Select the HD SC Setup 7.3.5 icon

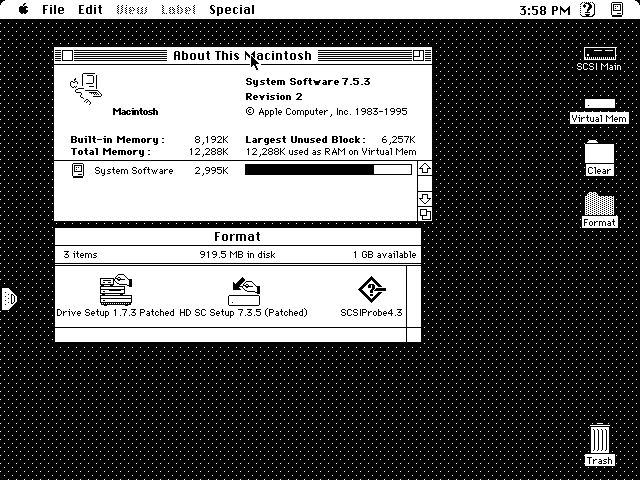244,289
